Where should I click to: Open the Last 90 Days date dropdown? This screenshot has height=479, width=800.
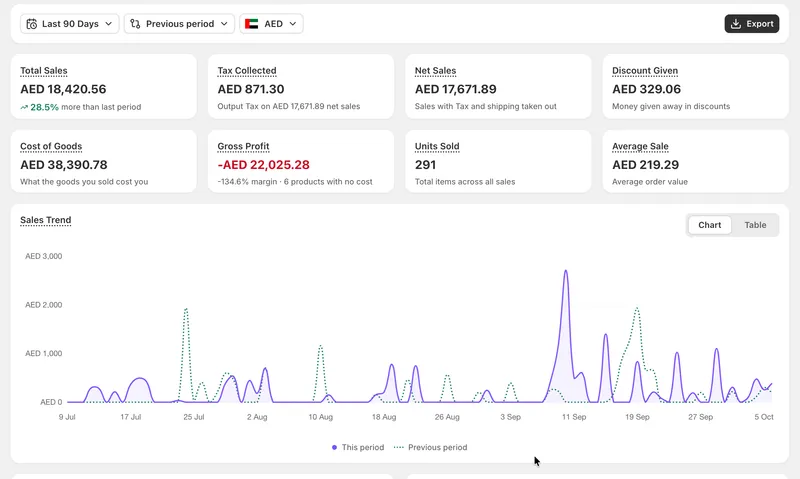click(x=69, y=24)
